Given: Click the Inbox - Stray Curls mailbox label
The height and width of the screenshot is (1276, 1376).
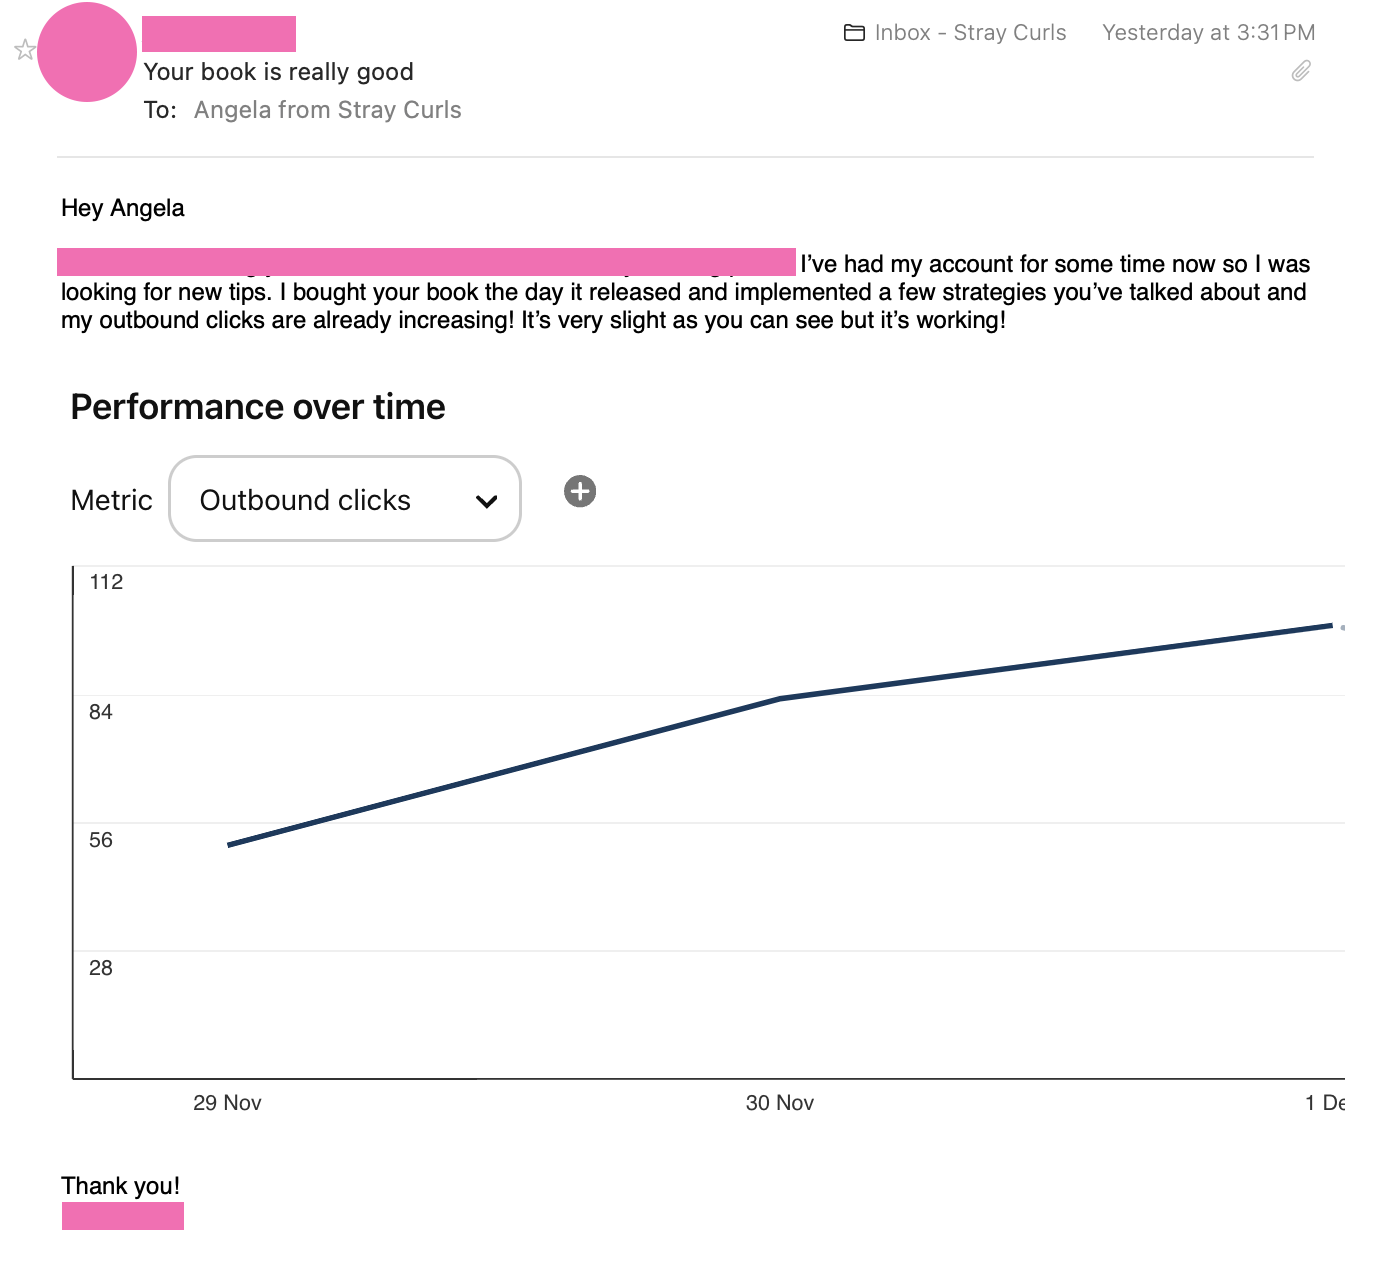Looking at the screenshot, I should pyautogui.click(x=970, y=33).
